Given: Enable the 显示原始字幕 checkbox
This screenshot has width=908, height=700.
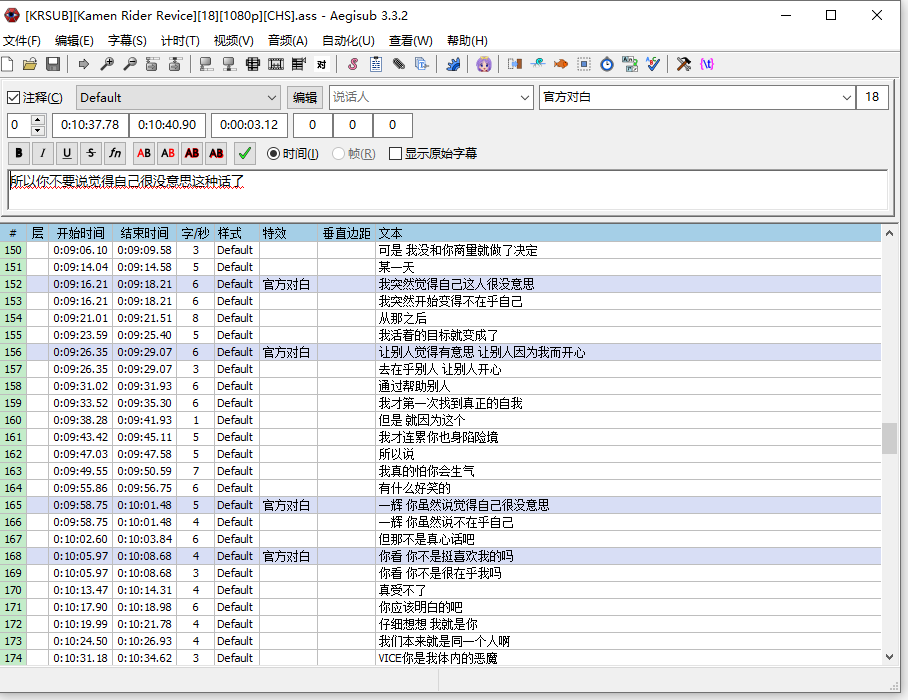Looking at the screenshot, I should 396,154.
